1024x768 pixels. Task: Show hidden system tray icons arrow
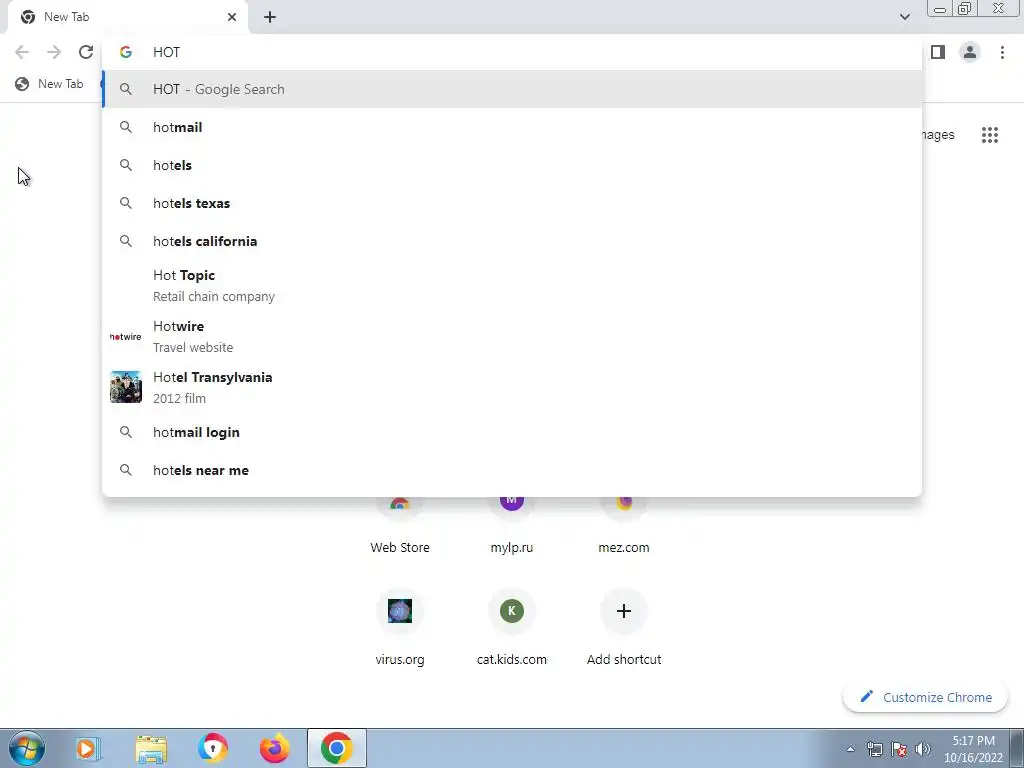point(850,749)
